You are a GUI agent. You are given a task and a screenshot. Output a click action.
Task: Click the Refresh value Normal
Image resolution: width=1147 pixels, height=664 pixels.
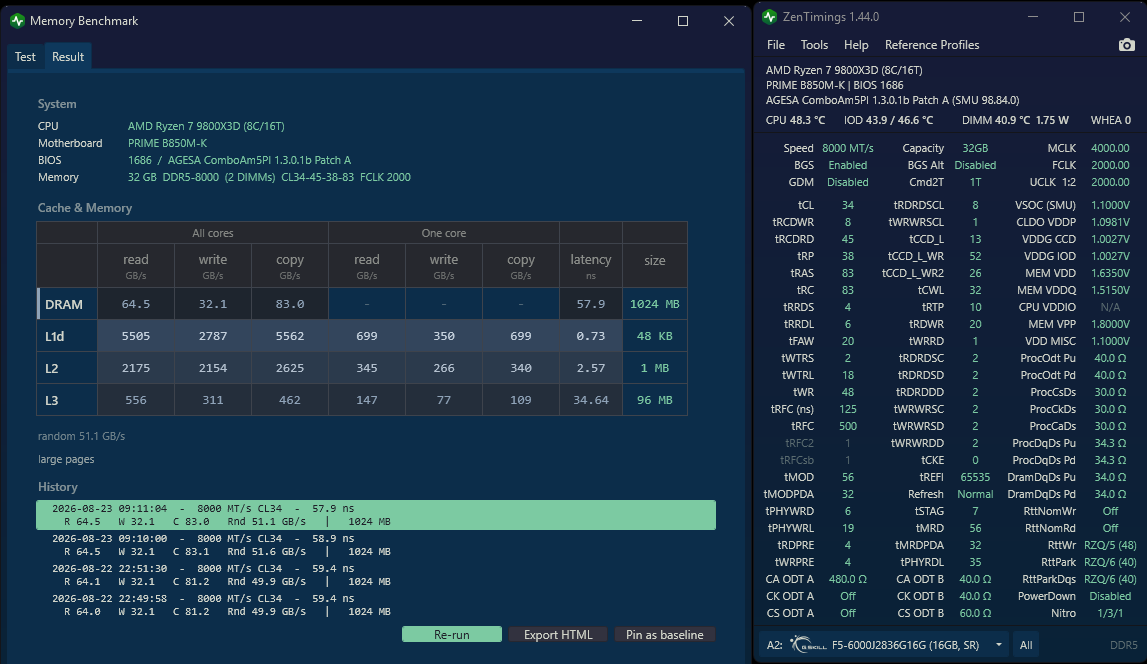click(975, 494)
